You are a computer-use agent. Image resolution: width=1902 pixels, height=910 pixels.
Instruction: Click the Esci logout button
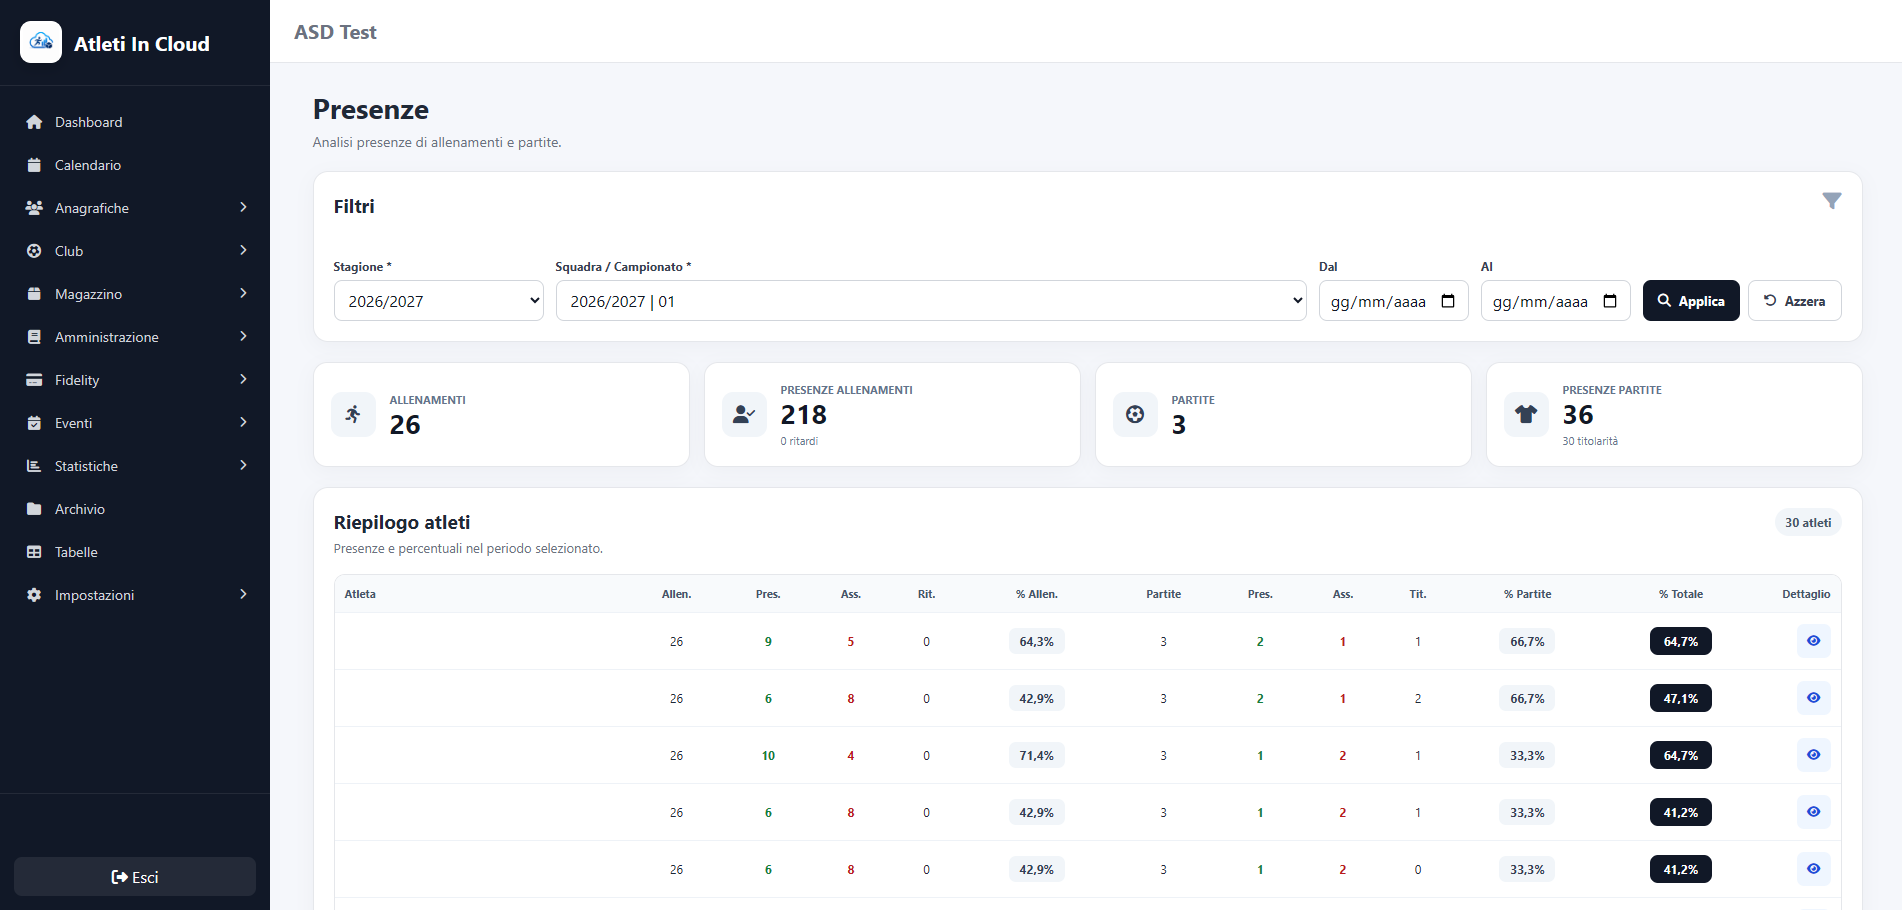tap(135, 877)
